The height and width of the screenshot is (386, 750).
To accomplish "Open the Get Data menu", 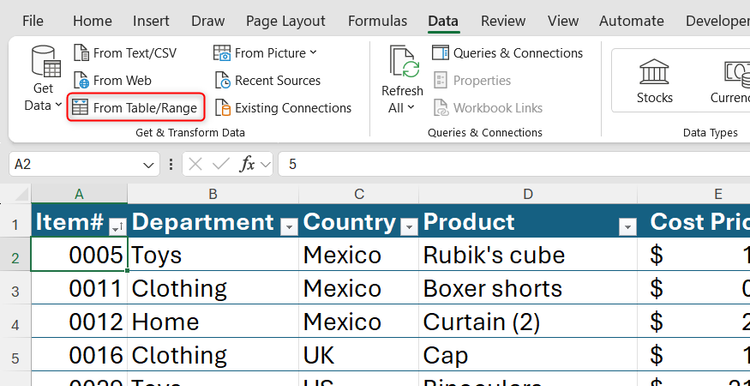I will pos(43,79).
